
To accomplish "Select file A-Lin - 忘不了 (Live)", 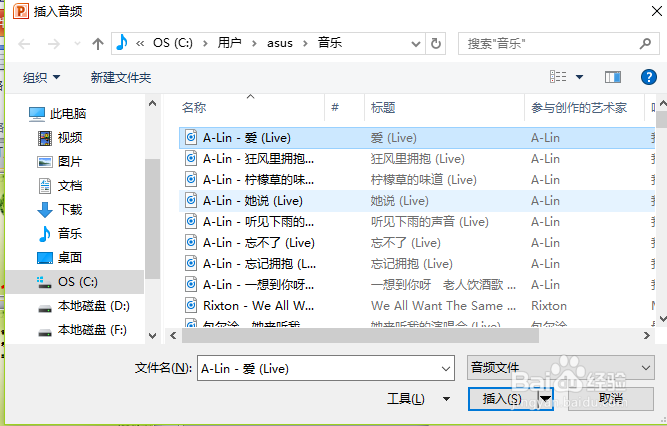I will coord(416,243).
